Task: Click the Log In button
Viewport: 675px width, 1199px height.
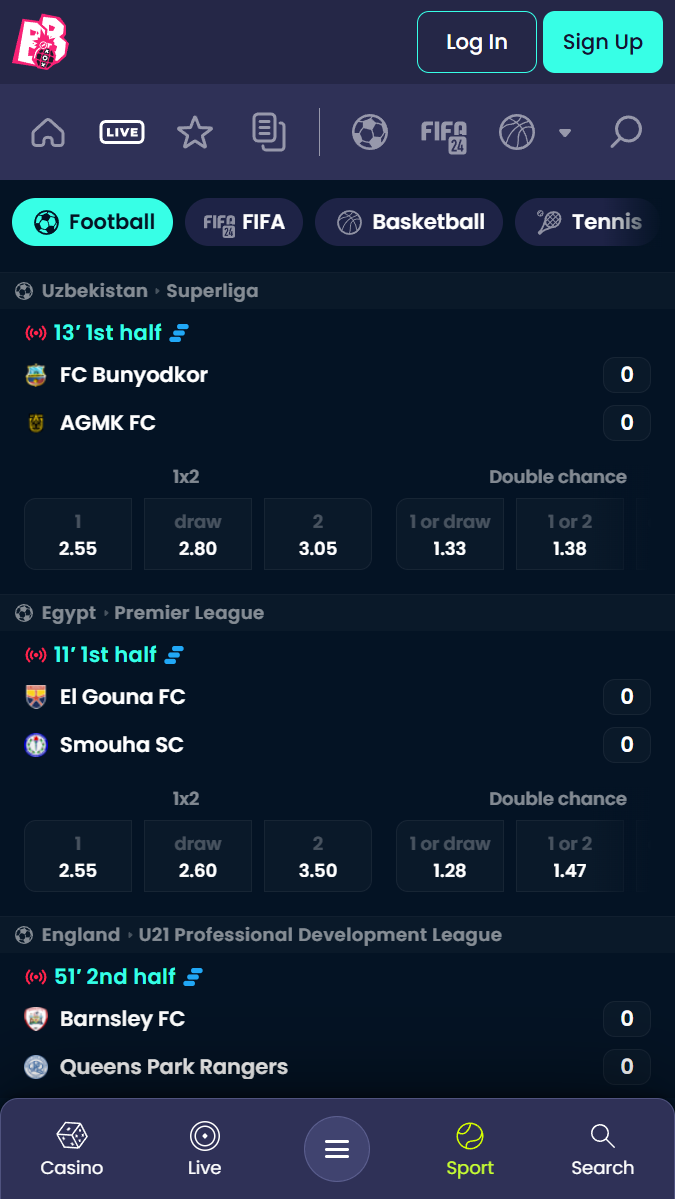Action: tap(477, 42)
